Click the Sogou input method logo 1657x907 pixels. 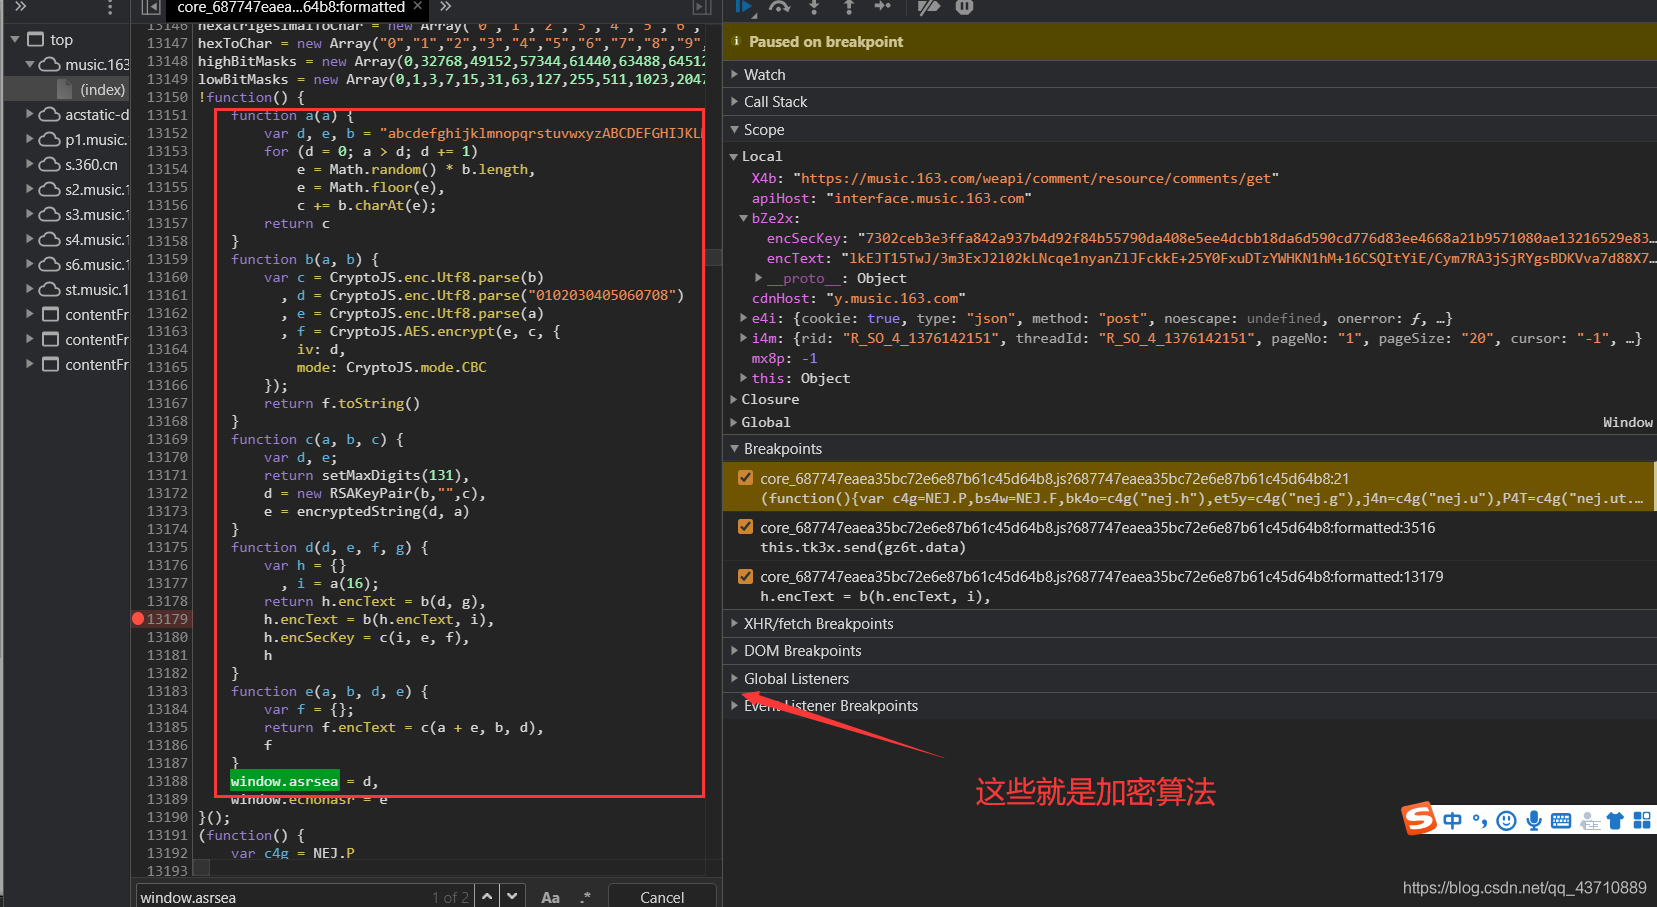[x=1419, y=819]
